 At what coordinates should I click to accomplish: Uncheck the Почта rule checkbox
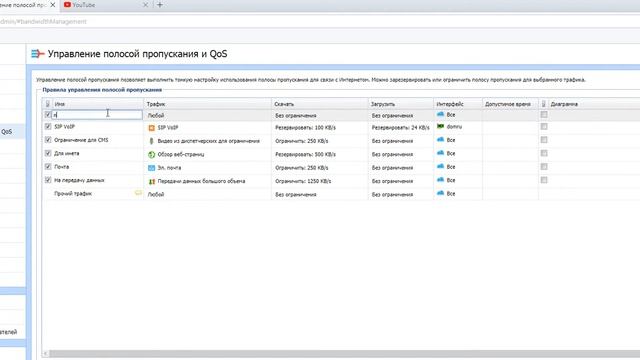[x=48, y=167]
